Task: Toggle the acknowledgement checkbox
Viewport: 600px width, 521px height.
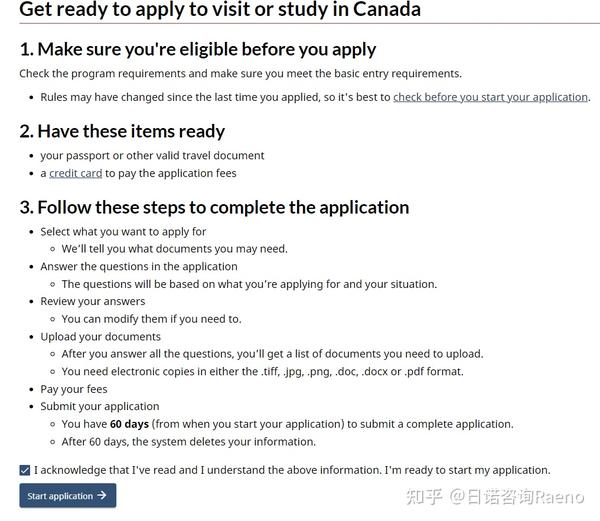Action: click(x=25, y=470)
